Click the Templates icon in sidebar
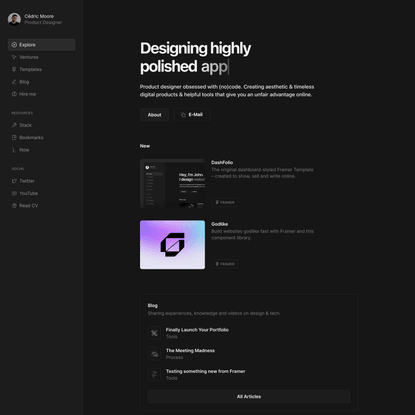 [x=14, y=69]
